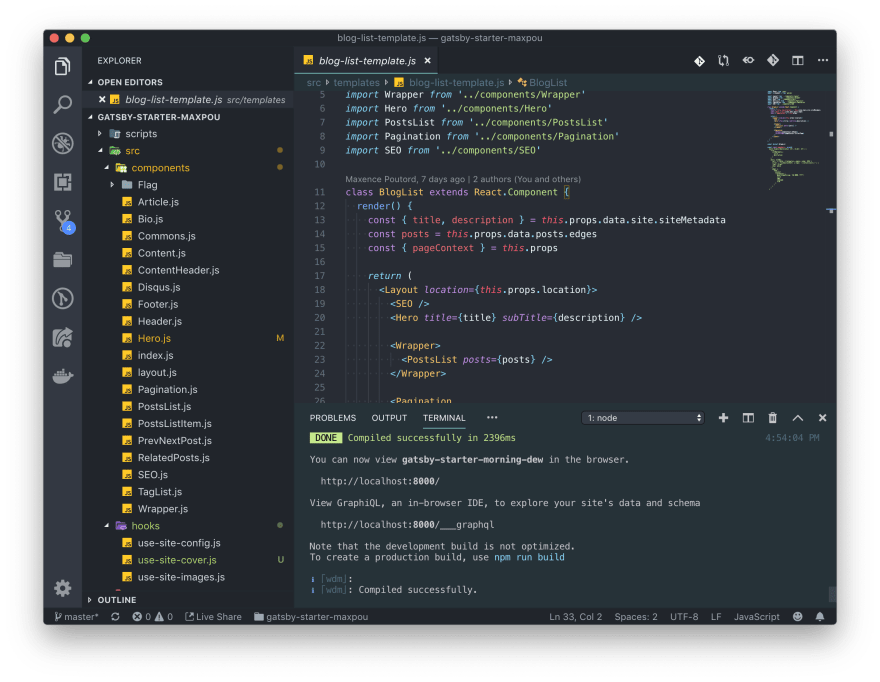Open Pagination.js in file tree

pyautogui.click(x=188, y=389)
